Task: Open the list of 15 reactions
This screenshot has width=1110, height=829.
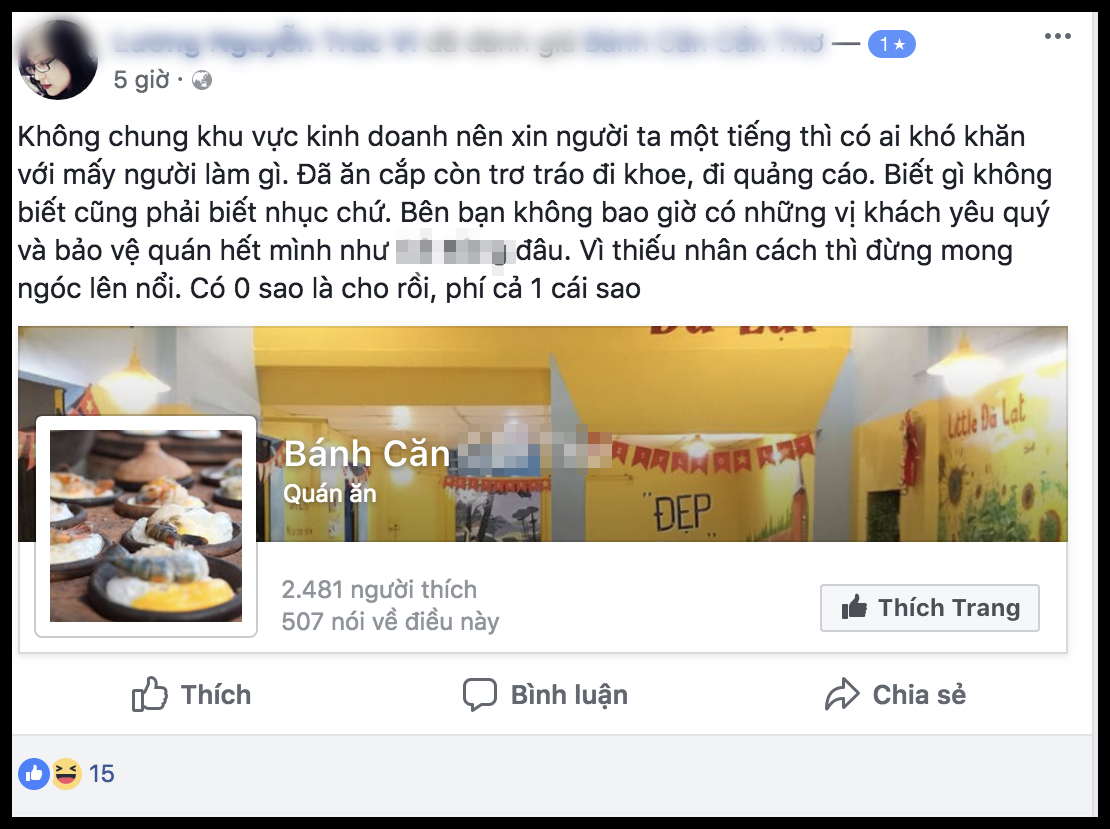Action: point(101,774)
